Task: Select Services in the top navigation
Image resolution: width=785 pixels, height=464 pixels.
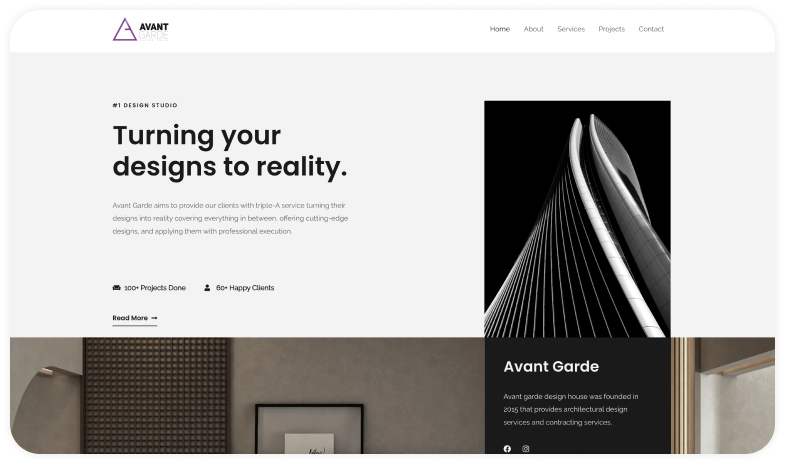Action: 571,29
